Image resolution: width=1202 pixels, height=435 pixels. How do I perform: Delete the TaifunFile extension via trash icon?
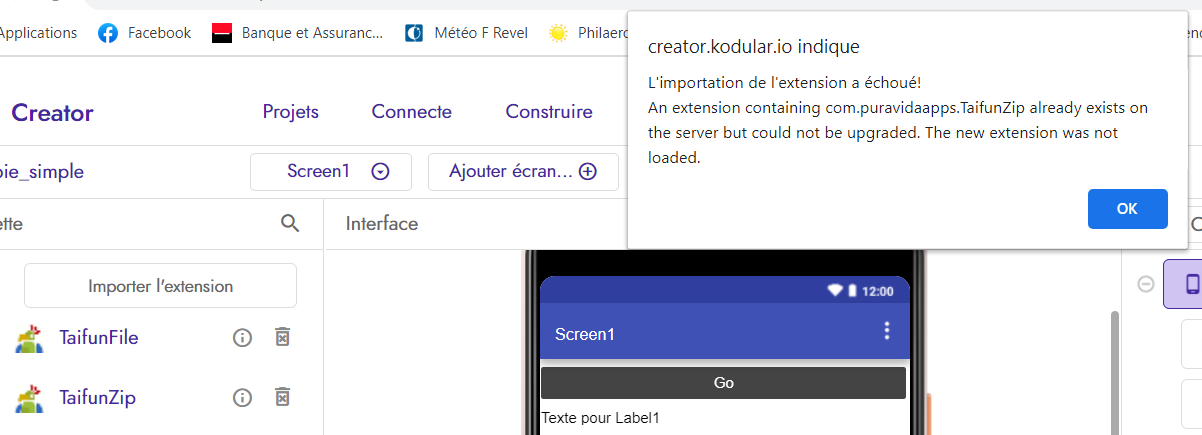click(282, 338)
